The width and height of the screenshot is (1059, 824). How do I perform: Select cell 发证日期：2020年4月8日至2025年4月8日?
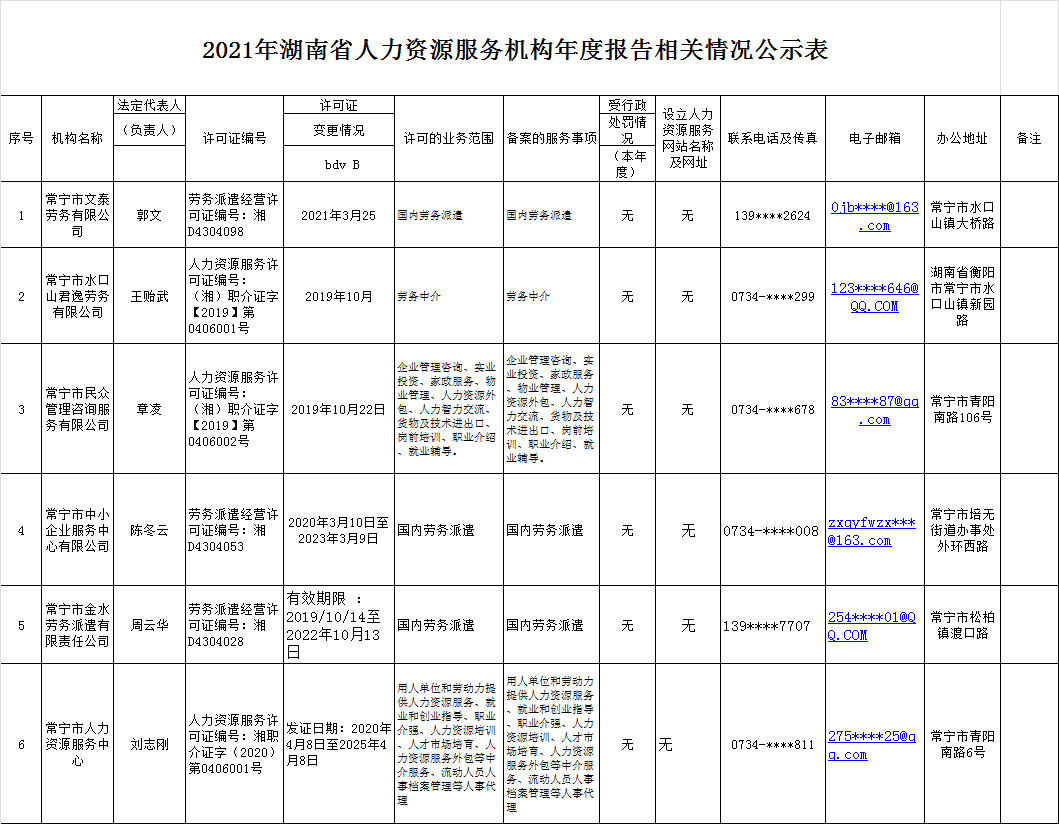(338, 744)
